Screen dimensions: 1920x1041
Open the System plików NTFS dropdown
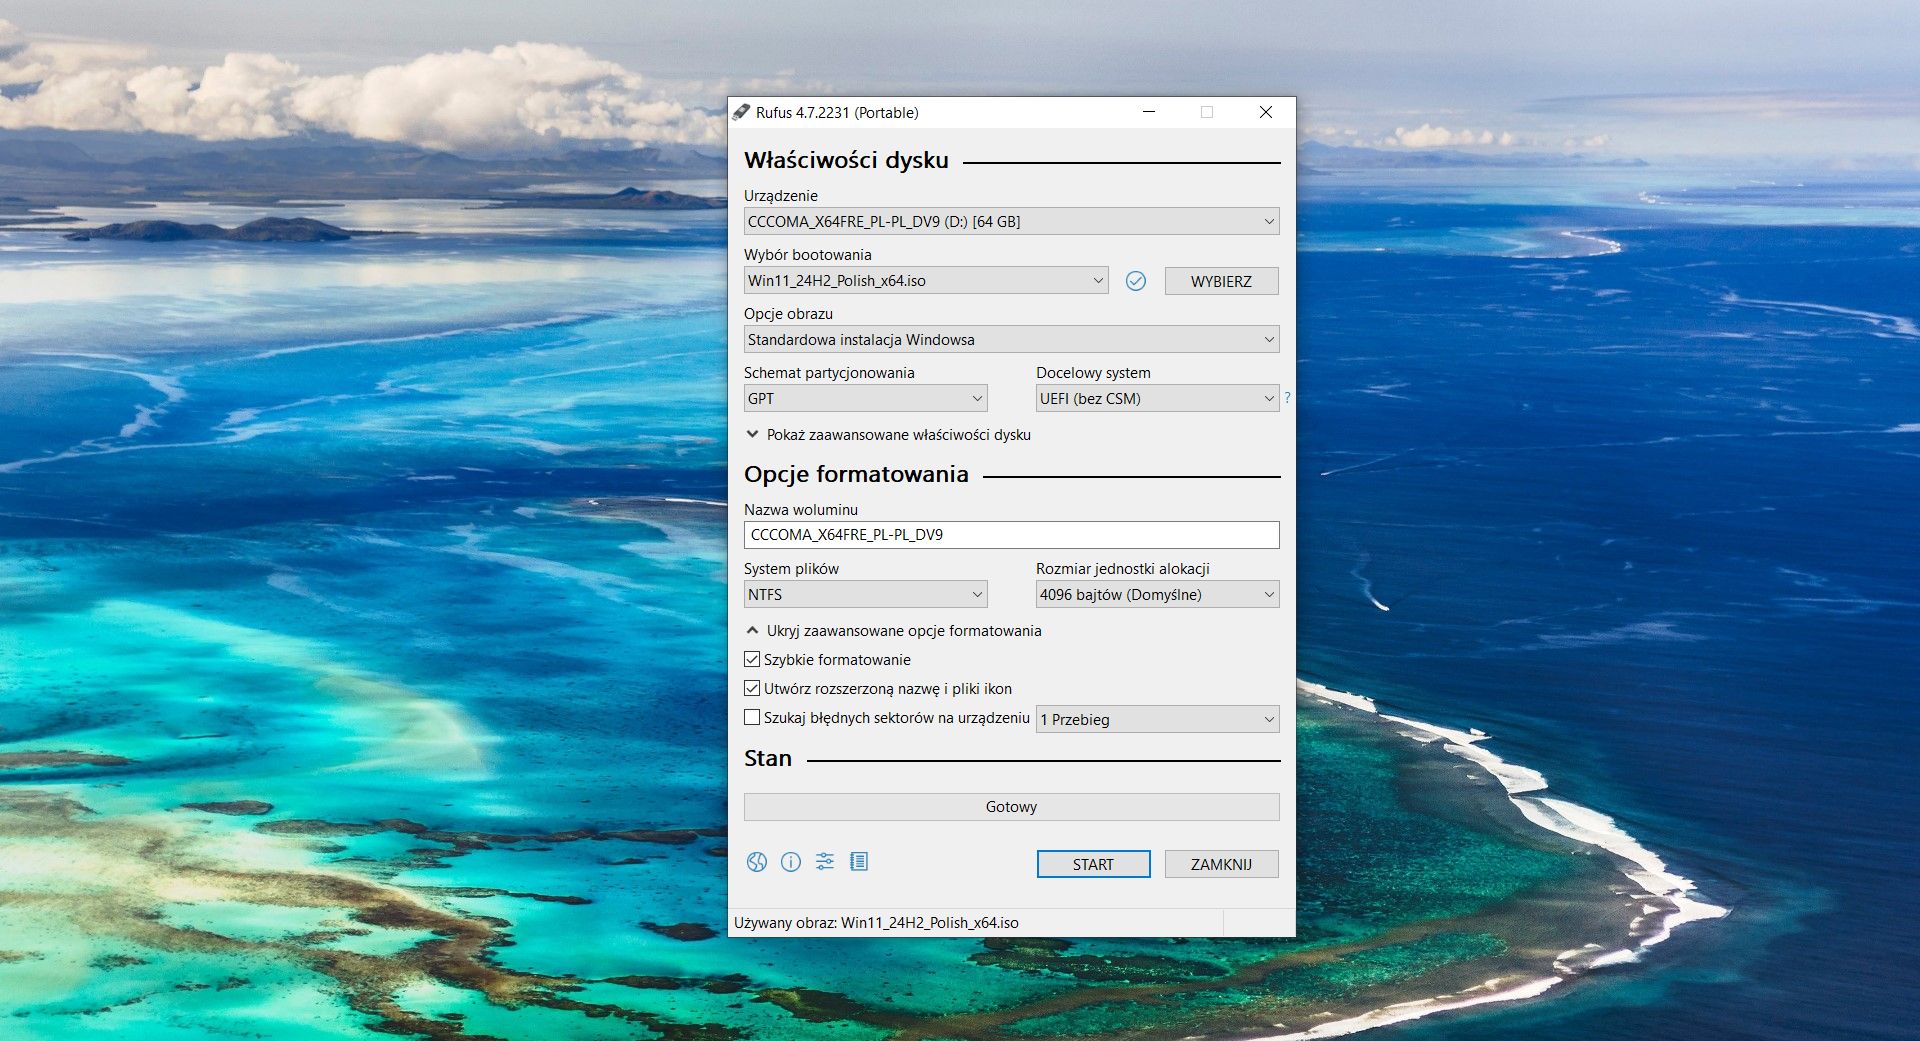pos(865,595)
